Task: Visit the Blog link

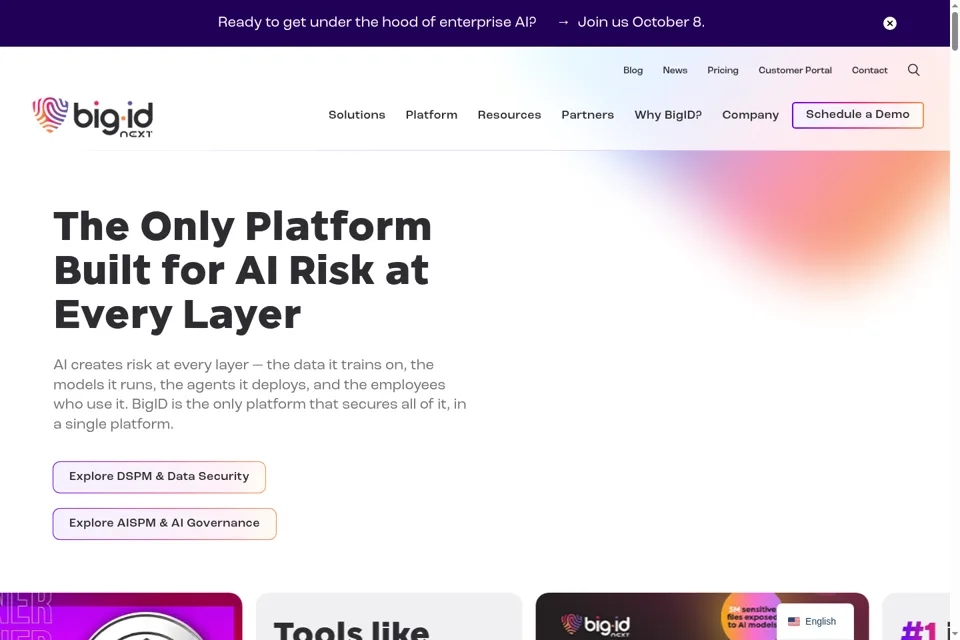Action: pyautogui.click(x=633, y=70)
